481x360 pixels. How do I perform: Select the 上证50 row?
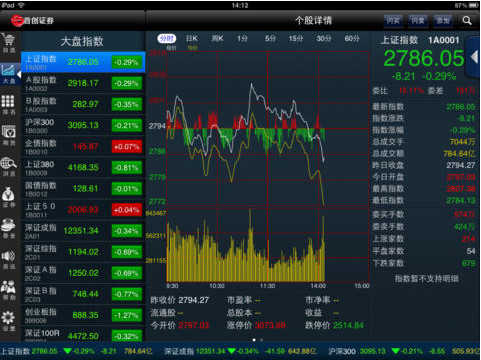[x=83, y=210]
